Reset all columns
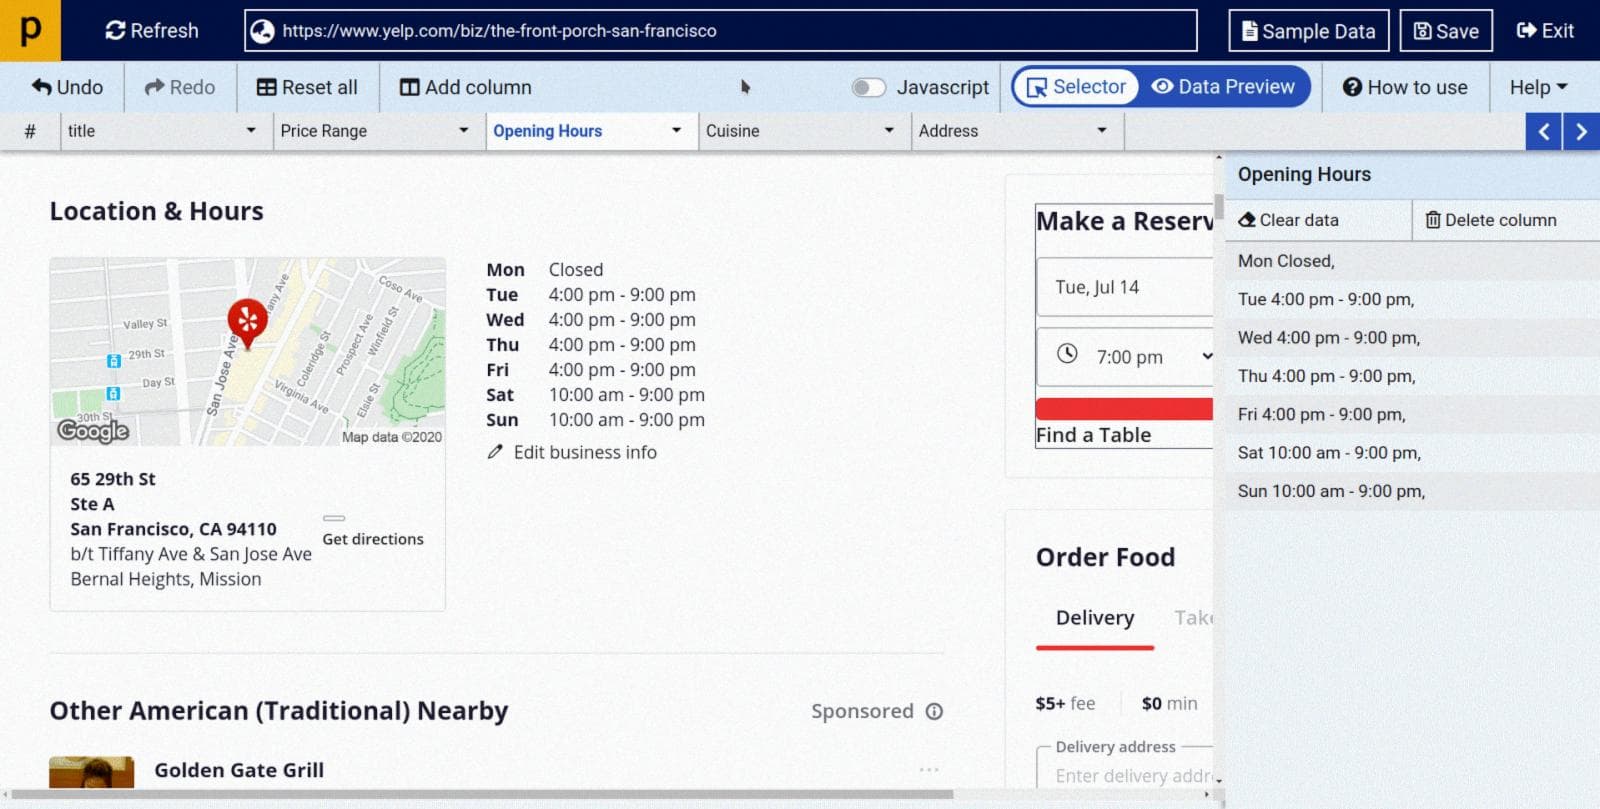 pyautogui.click(x=307, y=87)
